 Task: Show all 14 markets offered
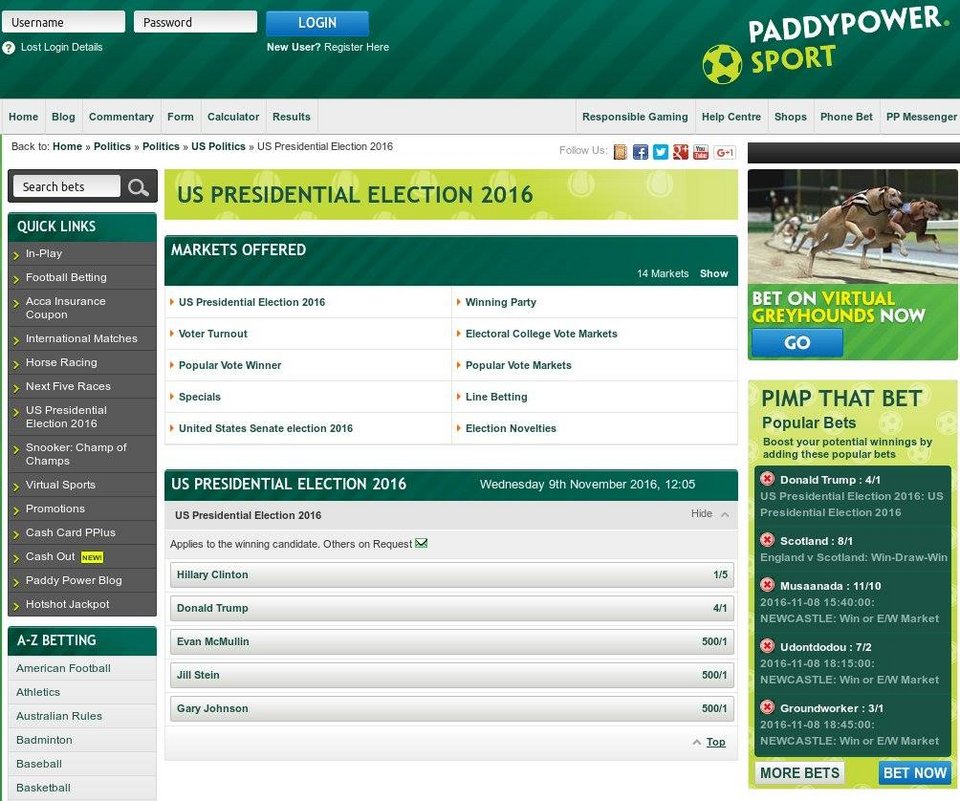point(713,273)
